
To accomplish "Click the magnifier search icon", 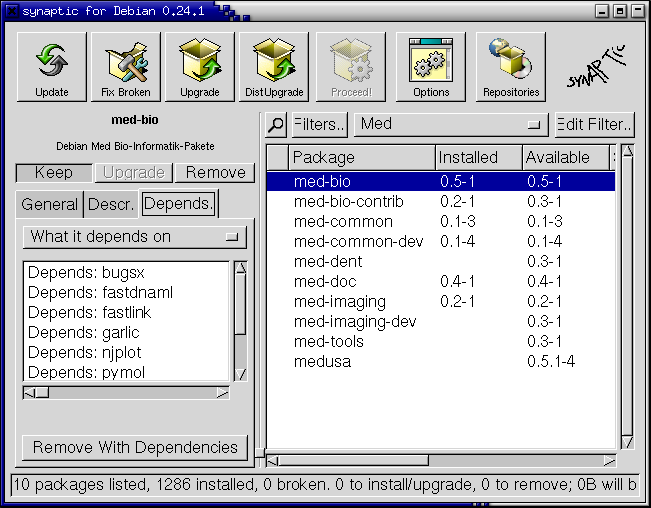I will pos(276,125).
